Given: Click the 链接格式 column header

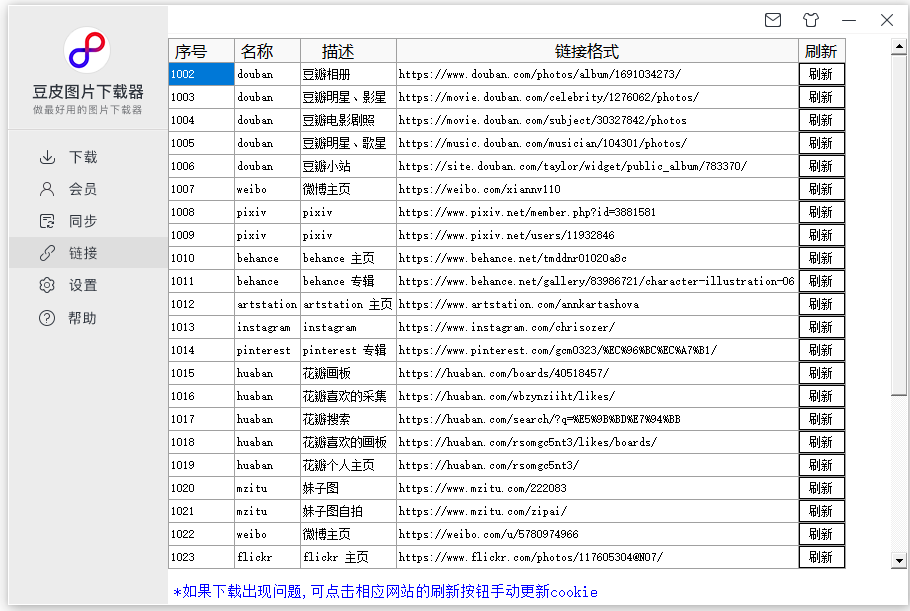Looking at the screenshot, I should [x=597, y=51].
